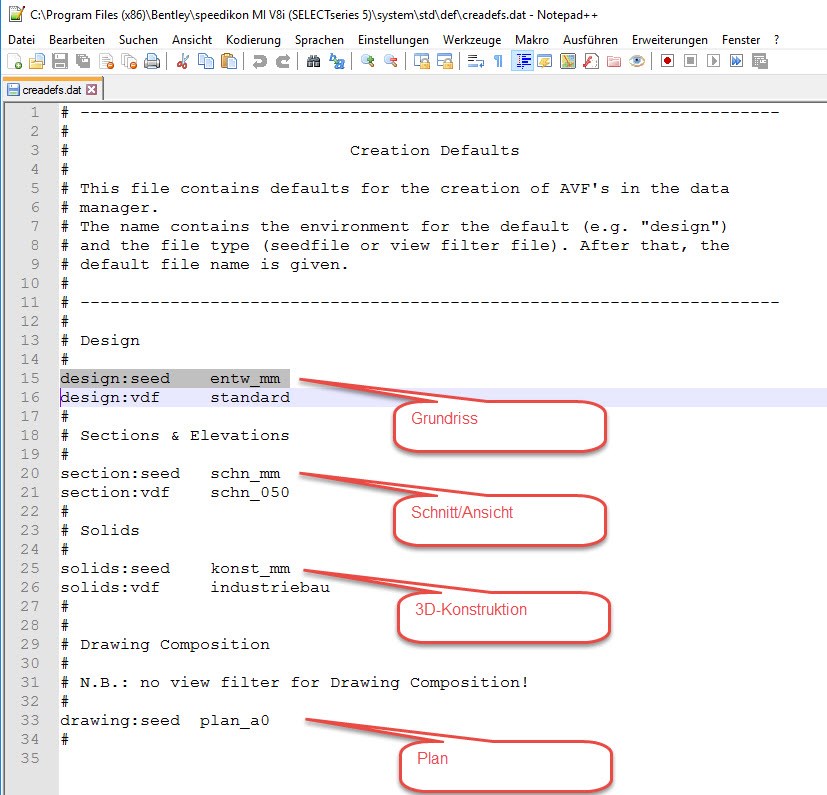The height and width of the screenshot is (795, 827).
Task: Click the text 'schn_050'
Action: [250, 493]
